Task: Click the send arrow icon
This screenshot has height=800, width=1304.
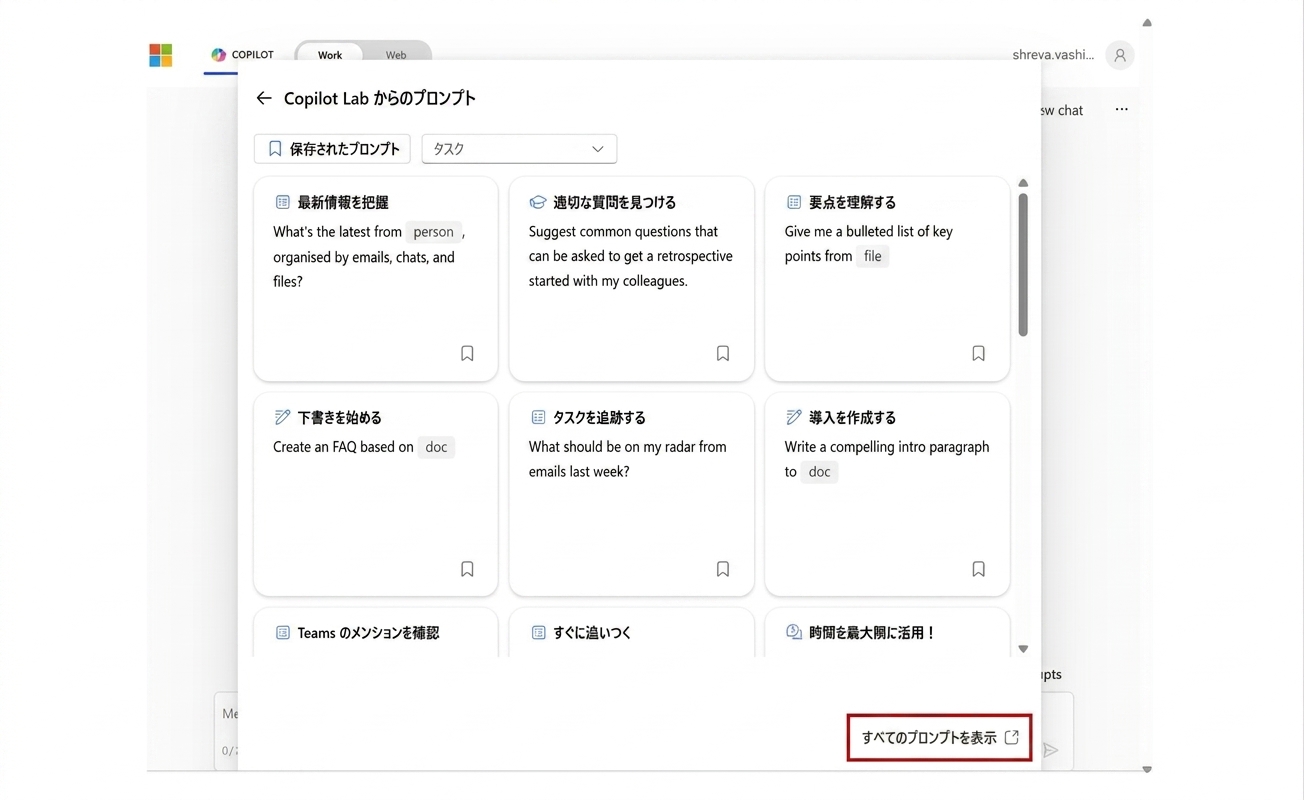Action: click(1050, 750)
